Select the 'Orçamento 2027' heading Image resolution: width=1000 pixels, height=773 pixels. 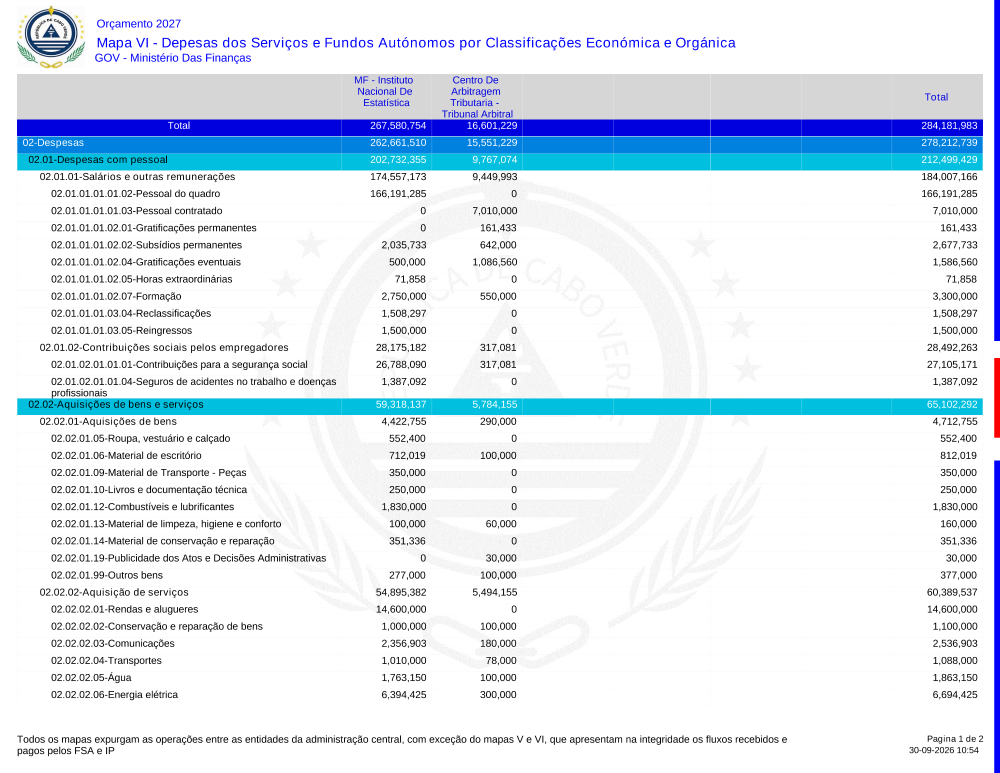138,24
